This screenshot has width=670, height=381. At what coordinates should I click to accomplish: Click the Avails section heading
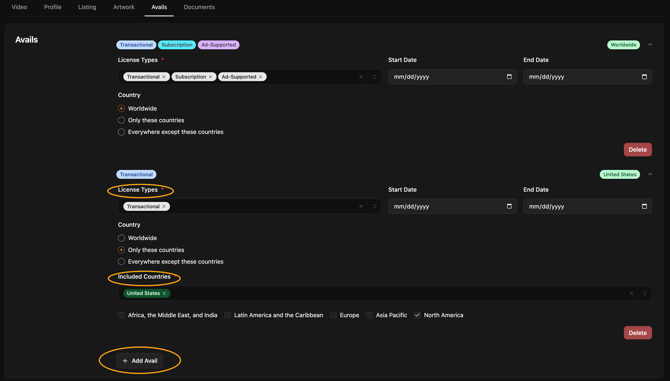click(26, 40)
